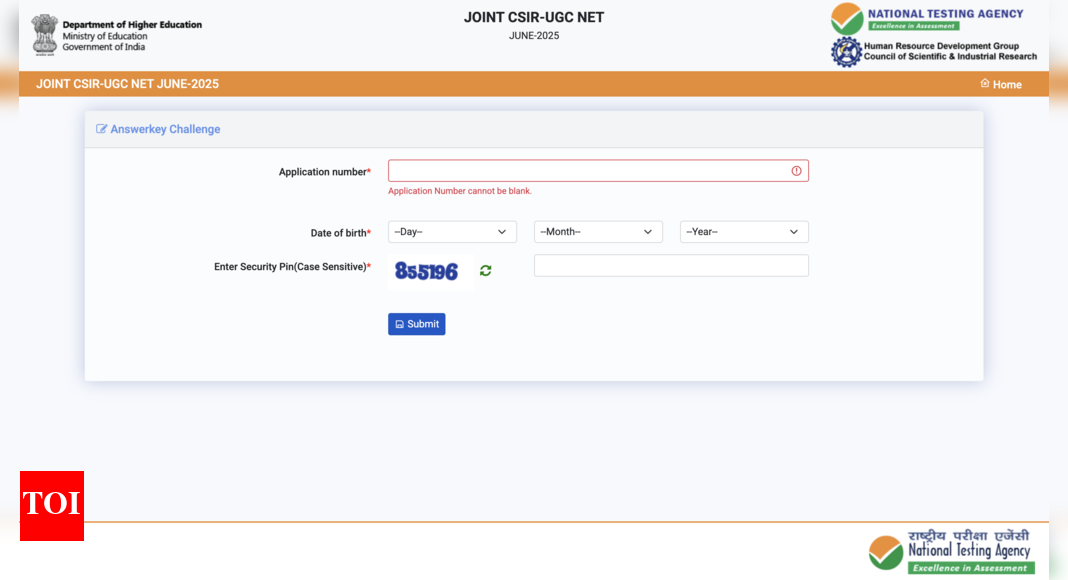
Task: Click the Home icon in the orange bar
Action: 985,84
